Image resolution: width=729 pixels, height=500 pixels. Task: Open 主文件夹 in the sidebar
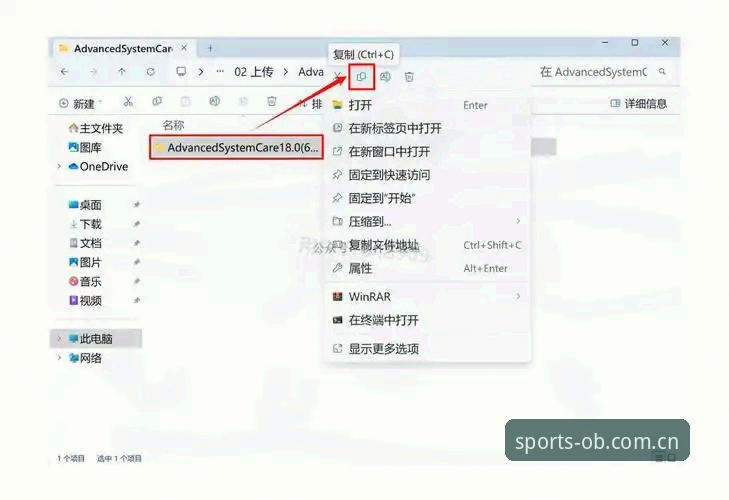(x=96, y=128)
